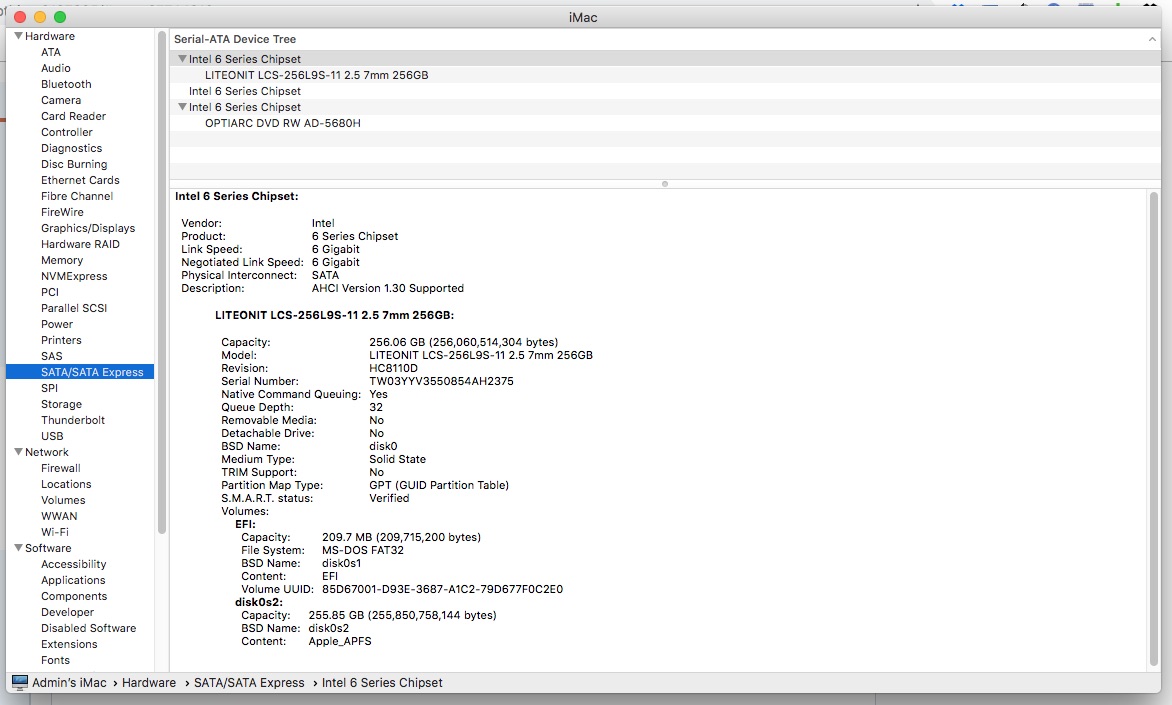Image resolution: width=1172 pixels, height=705 pixels.
Task: Select OPTIARC DVD RW AD-5680H device
Action: pyautogui.click(x=665, y=123)
